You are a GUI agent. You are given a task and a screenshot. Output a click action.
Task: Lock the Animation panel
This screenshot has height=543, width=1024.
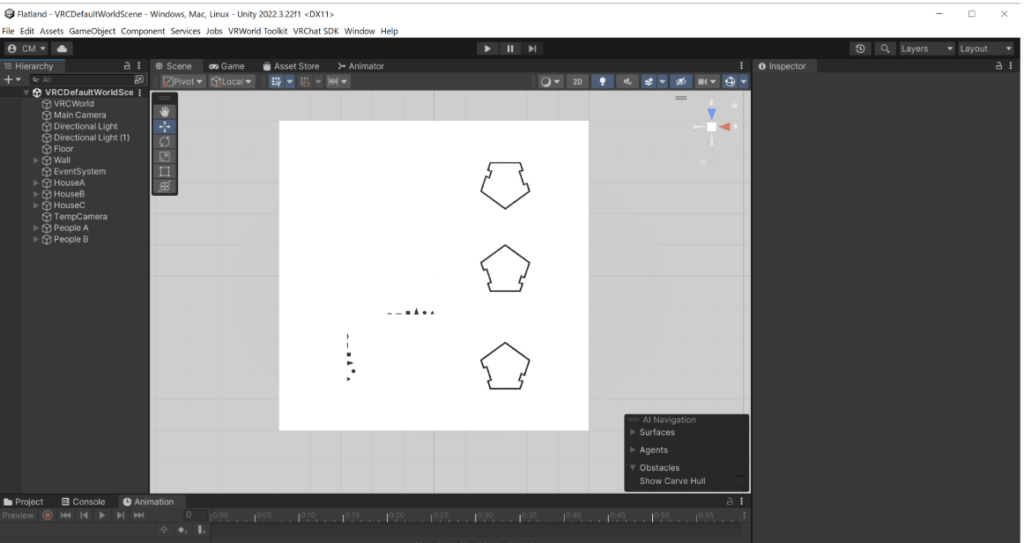tap(729, 502)
